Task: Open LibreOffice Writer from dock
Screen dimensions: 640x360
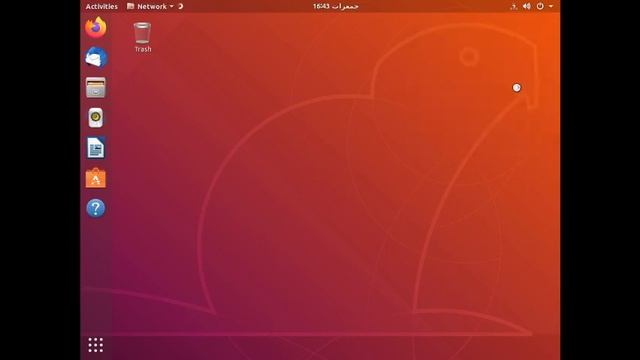Action: click(96, 148)
